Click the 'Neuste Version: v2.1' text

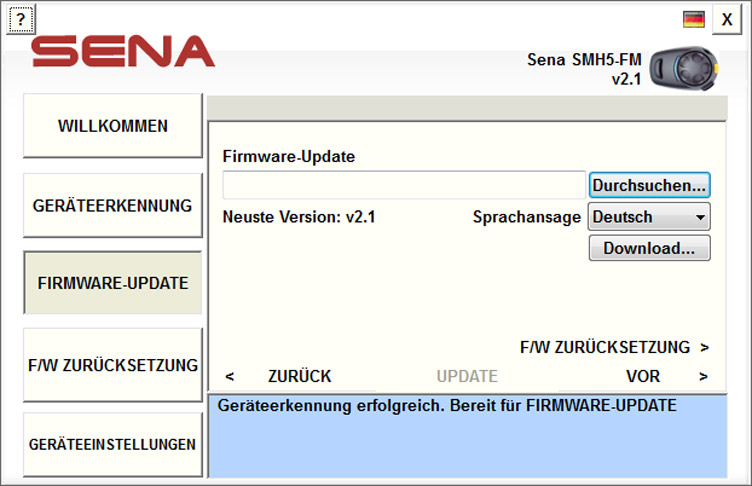click(x=299, y=217)
